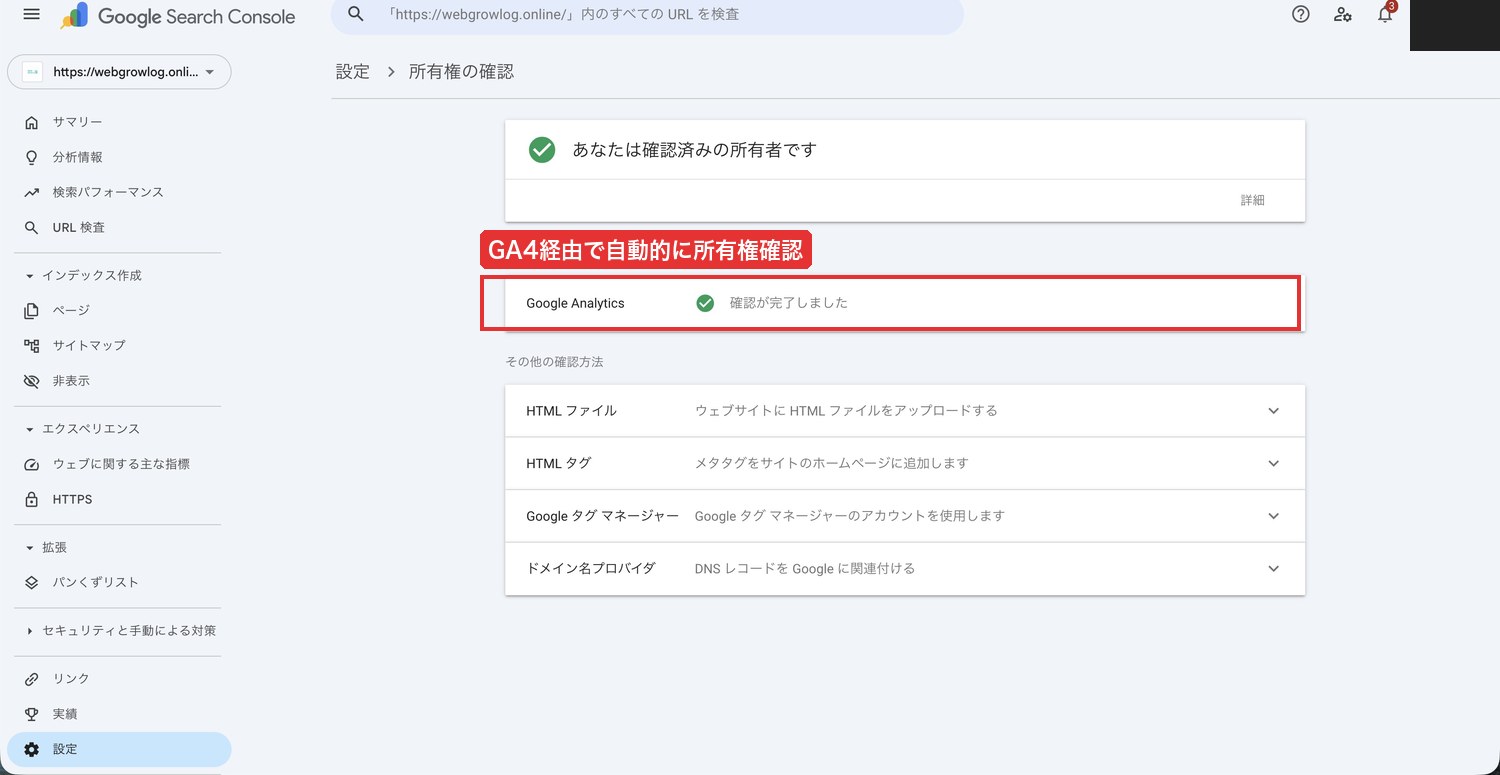Collapse the インデックス作成 section
This screenshot has height=775, width=1500.
[30, 275]
